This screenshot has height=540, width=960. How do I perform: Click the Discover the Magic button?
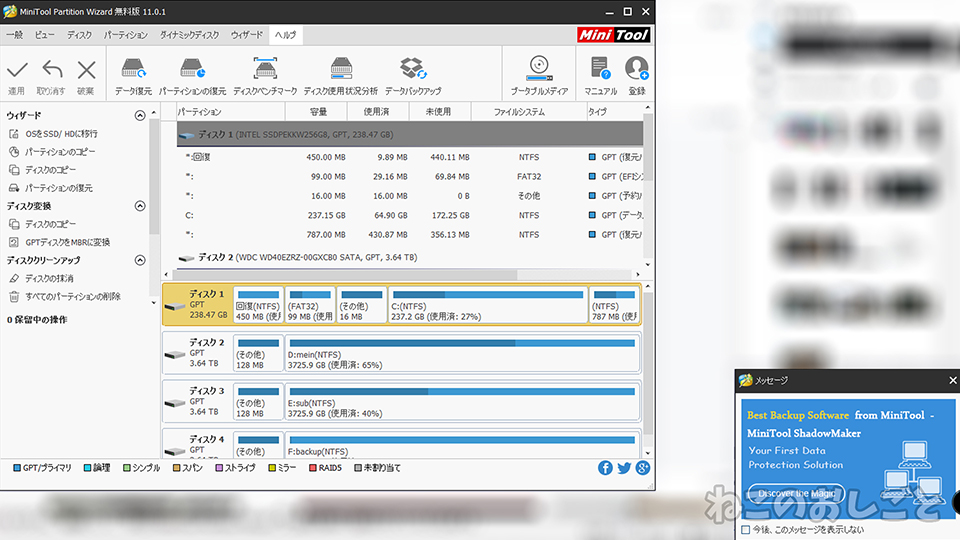[x=797, y=493]
